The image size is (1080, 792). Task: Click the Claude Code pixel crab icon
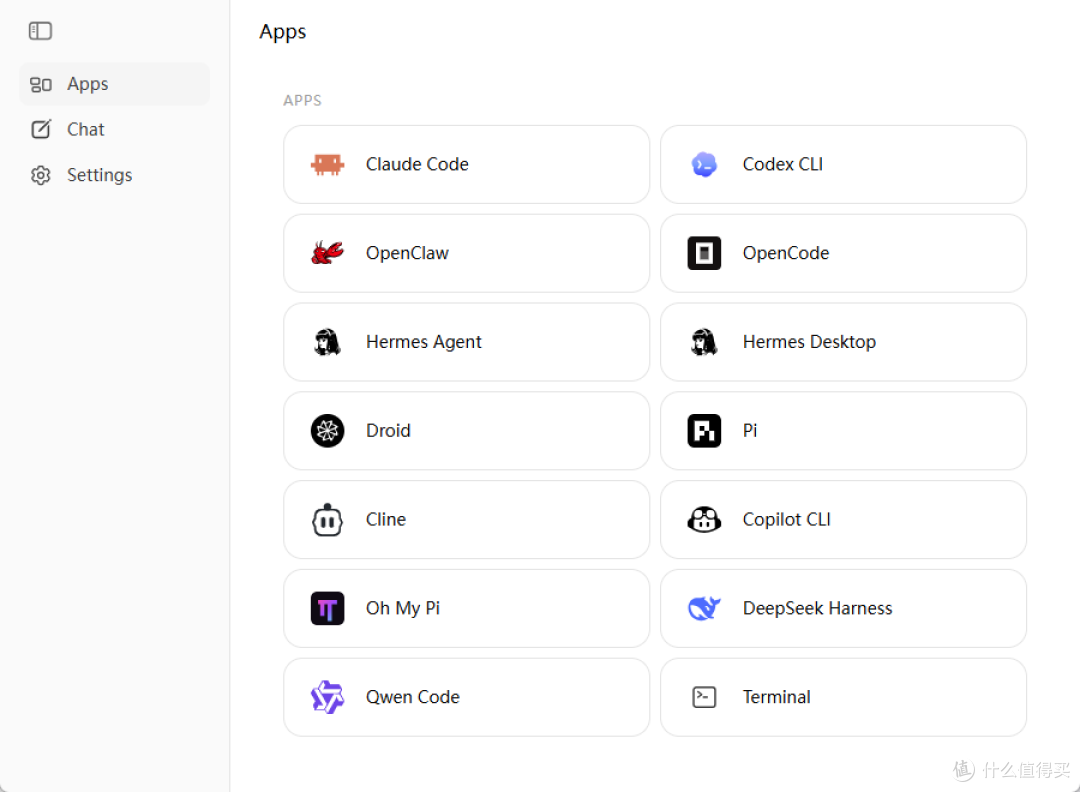327,165
